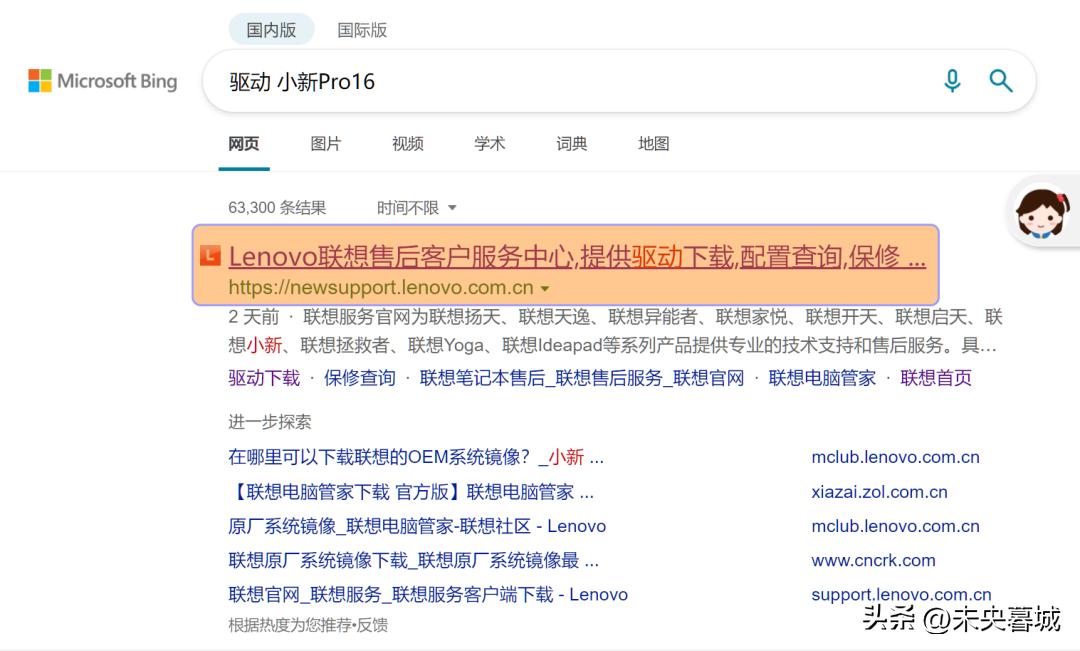The image size is (1080, 651).
Task: Activate voice search with the microphone icon
Action: (x=952, y=81)
